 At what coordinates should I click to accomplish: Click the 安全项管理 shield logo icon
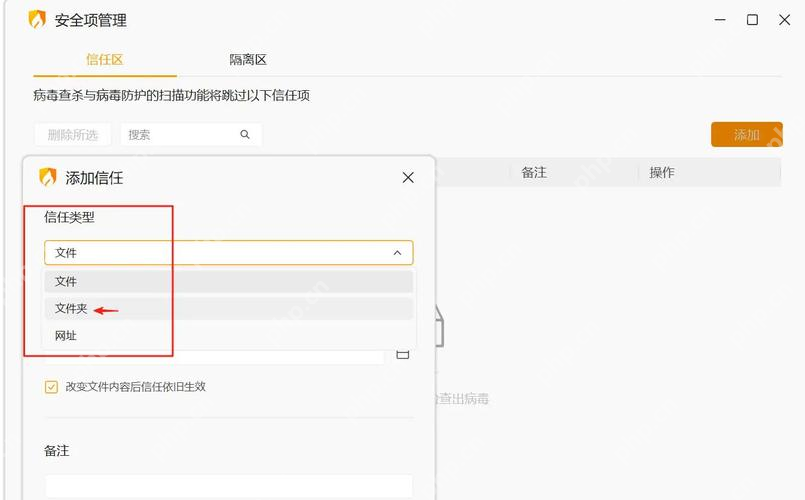(x=37, y=20)
